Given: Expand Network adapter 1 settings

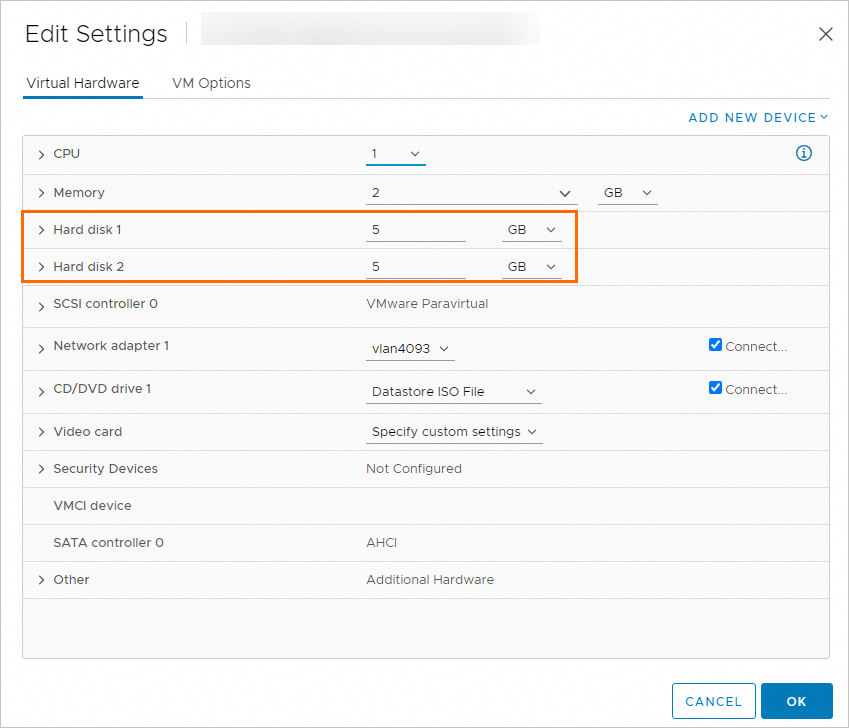Looking at the screenshot, I should (x=42, y=347).
